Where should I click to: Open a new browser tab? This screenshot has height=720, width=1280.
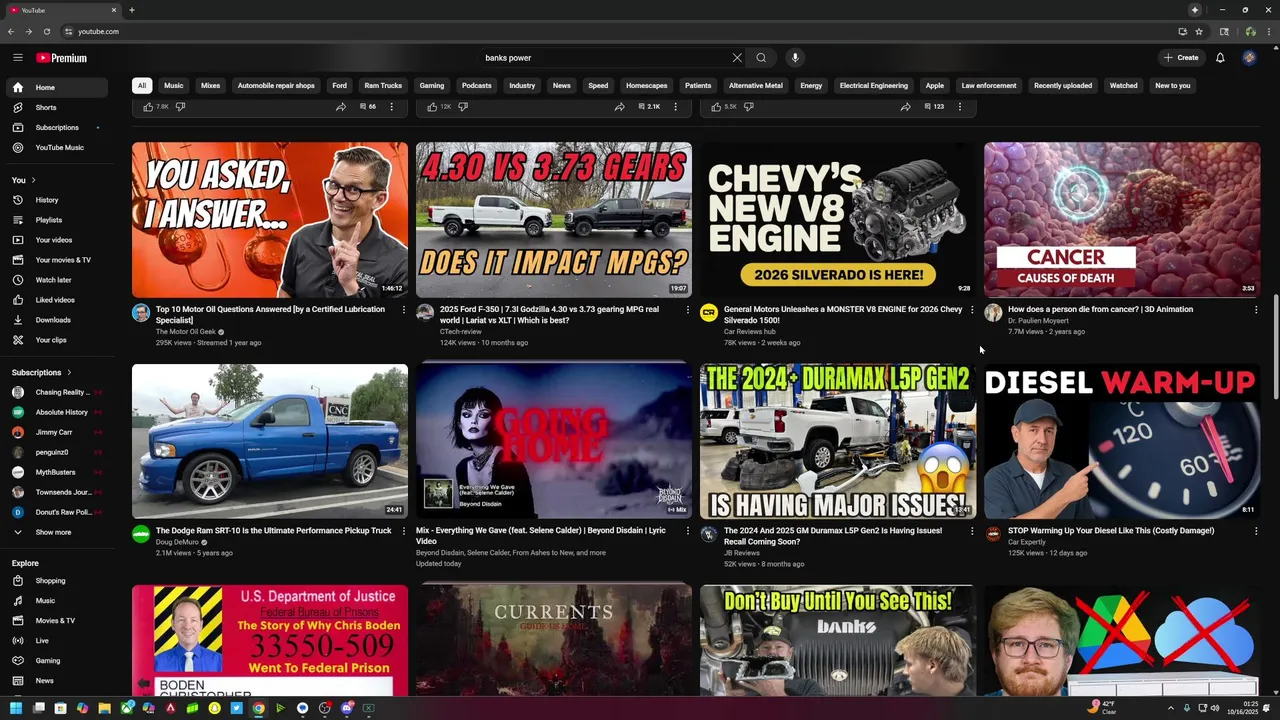click(132, 10)
